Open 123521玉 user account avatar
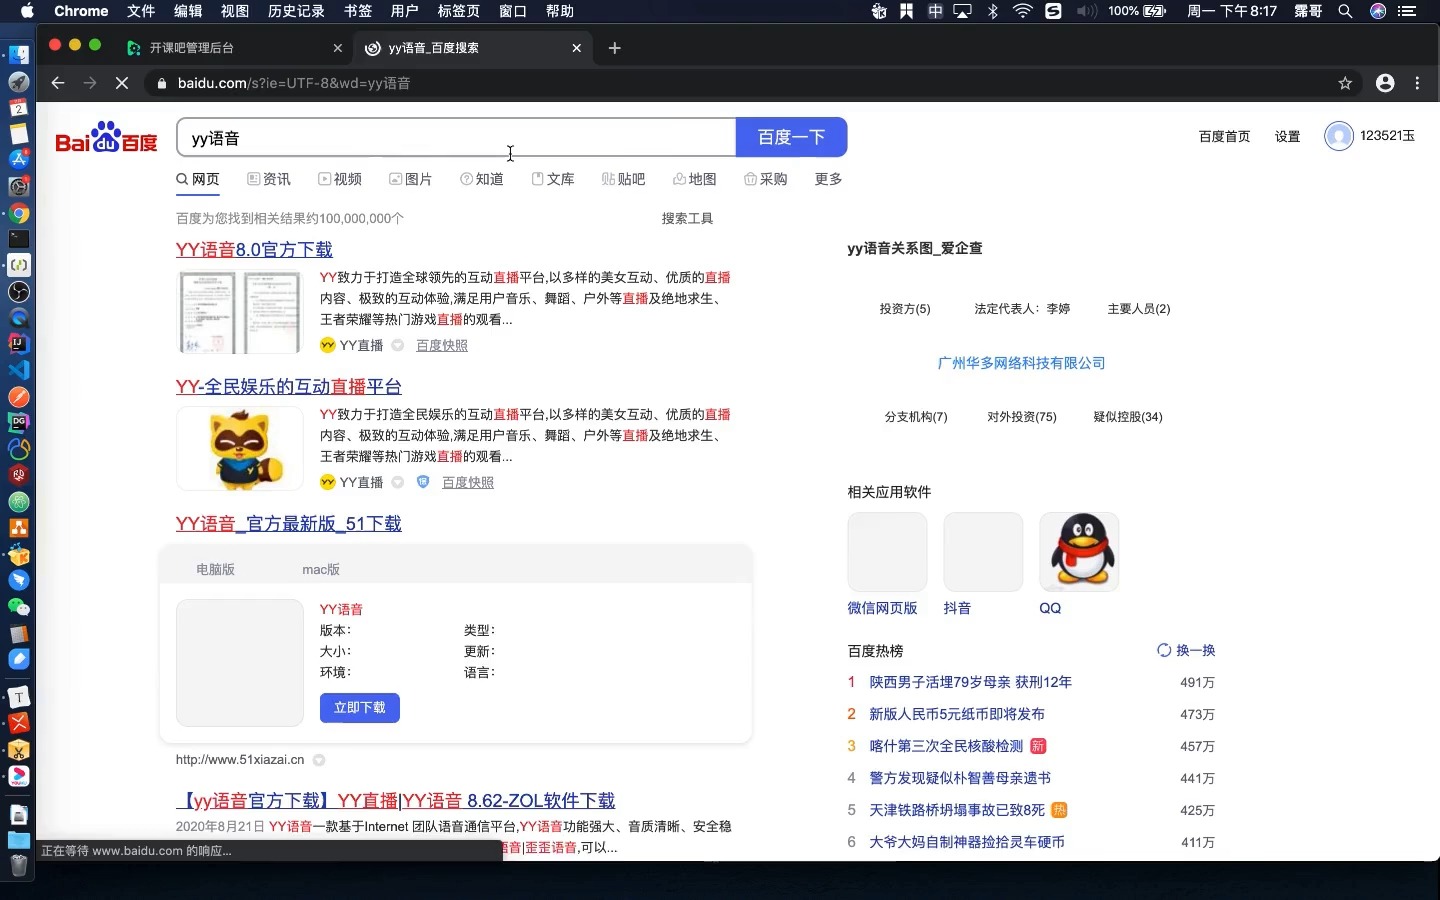The image size is (1440, 900). coord(1339,136)
